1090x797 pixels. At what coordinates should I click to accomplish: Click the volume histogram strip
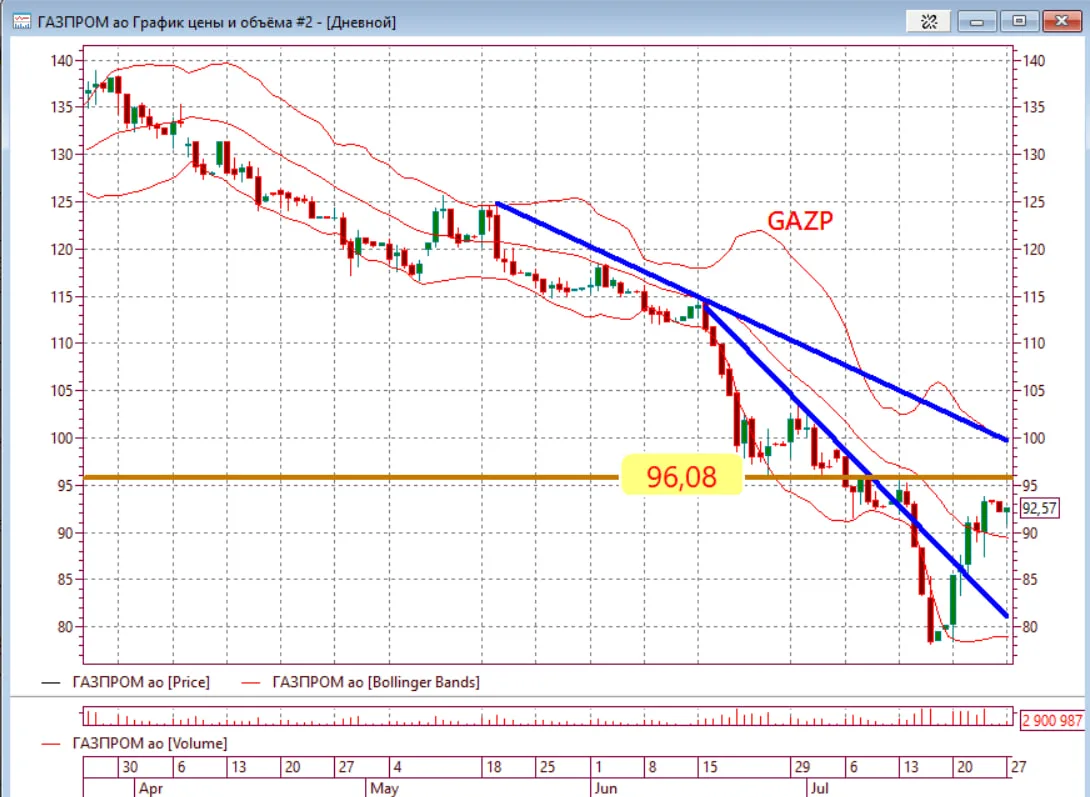tap(548, 716)
